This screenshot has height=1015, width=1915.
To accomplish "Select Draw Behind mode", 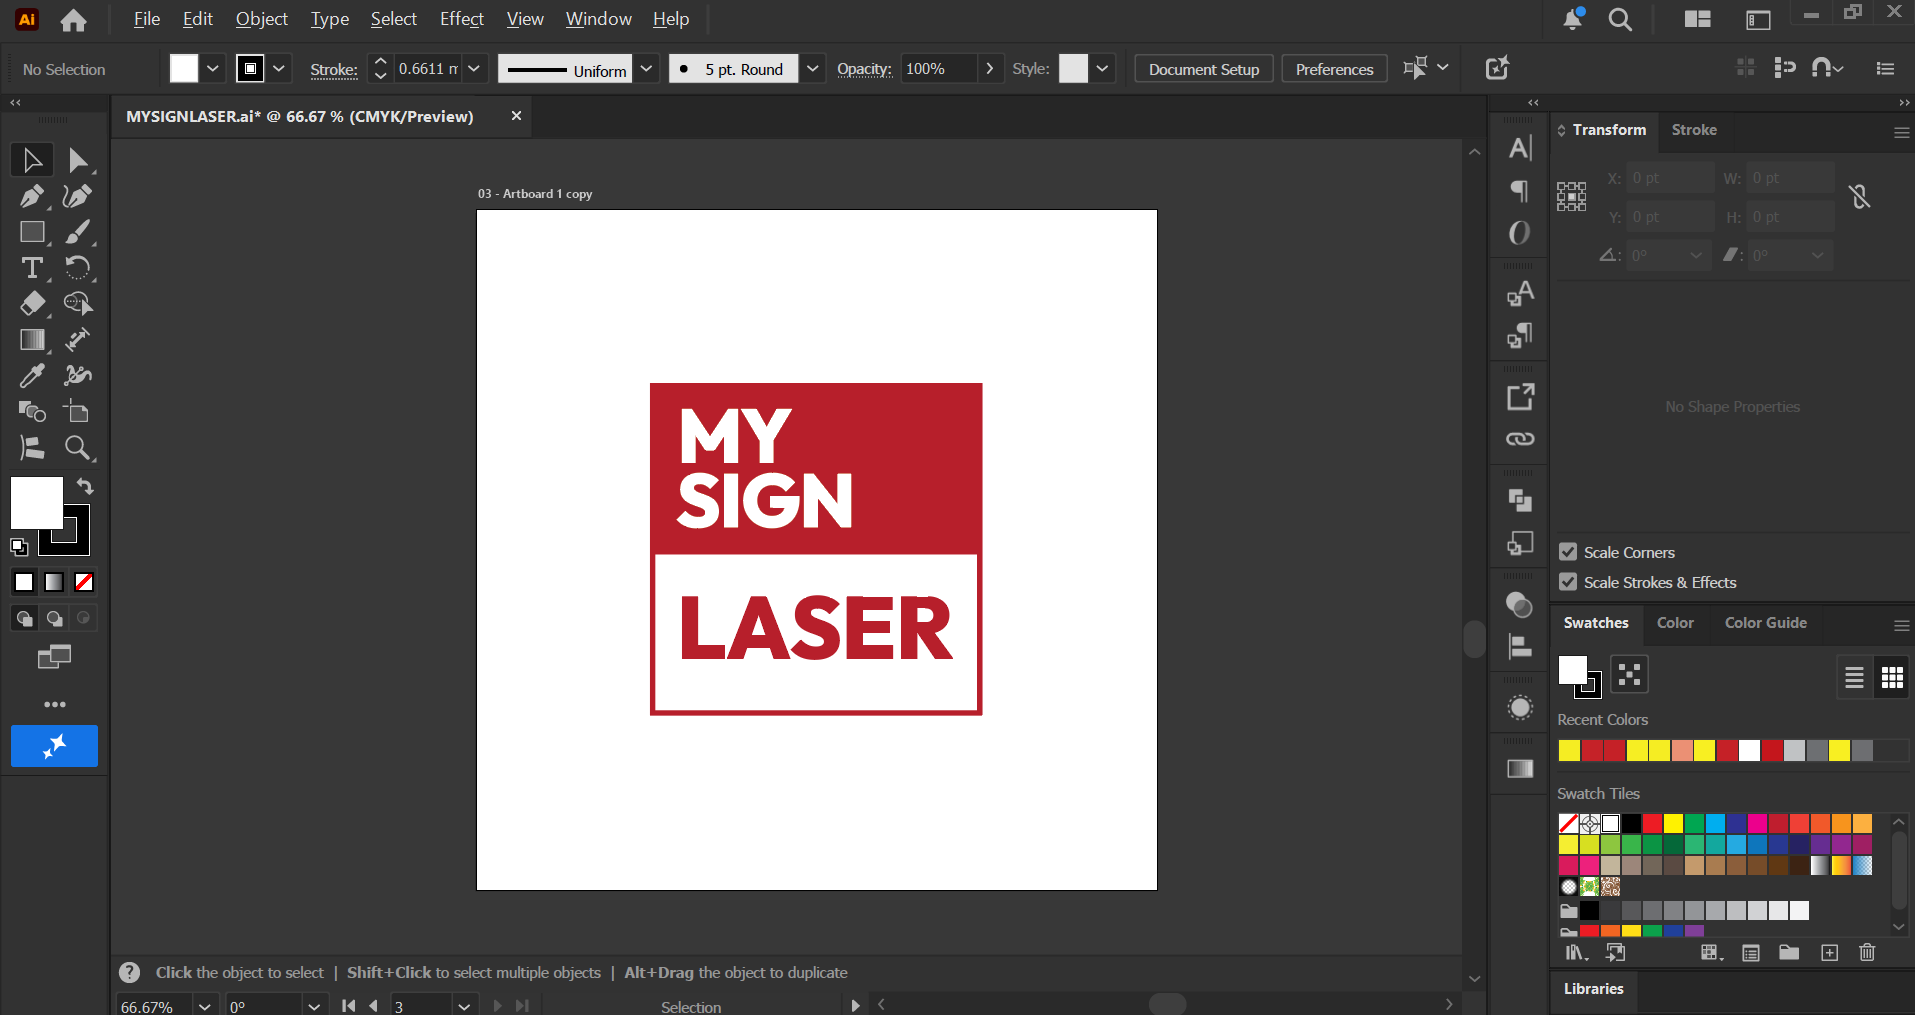I will 54,618.
